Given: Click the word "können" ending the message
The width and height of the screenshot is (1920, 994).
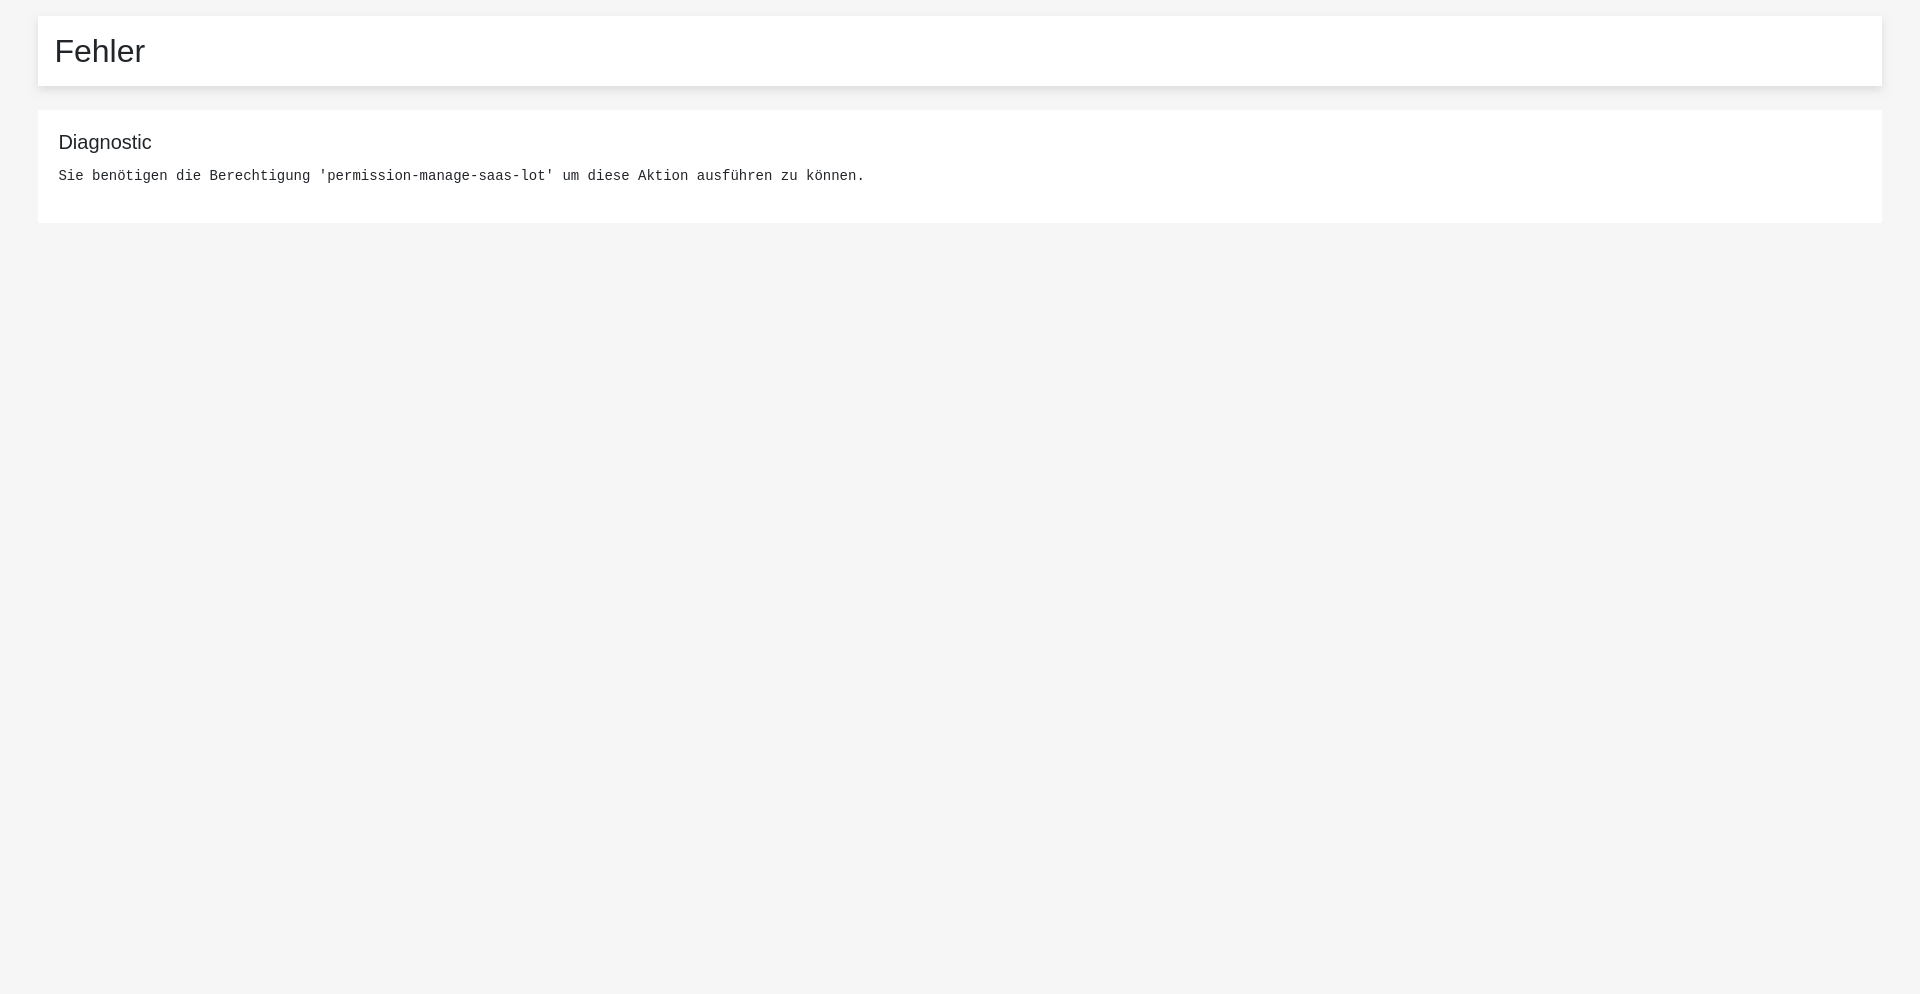Looking at the screenshot, I should (x=831, y=176).
